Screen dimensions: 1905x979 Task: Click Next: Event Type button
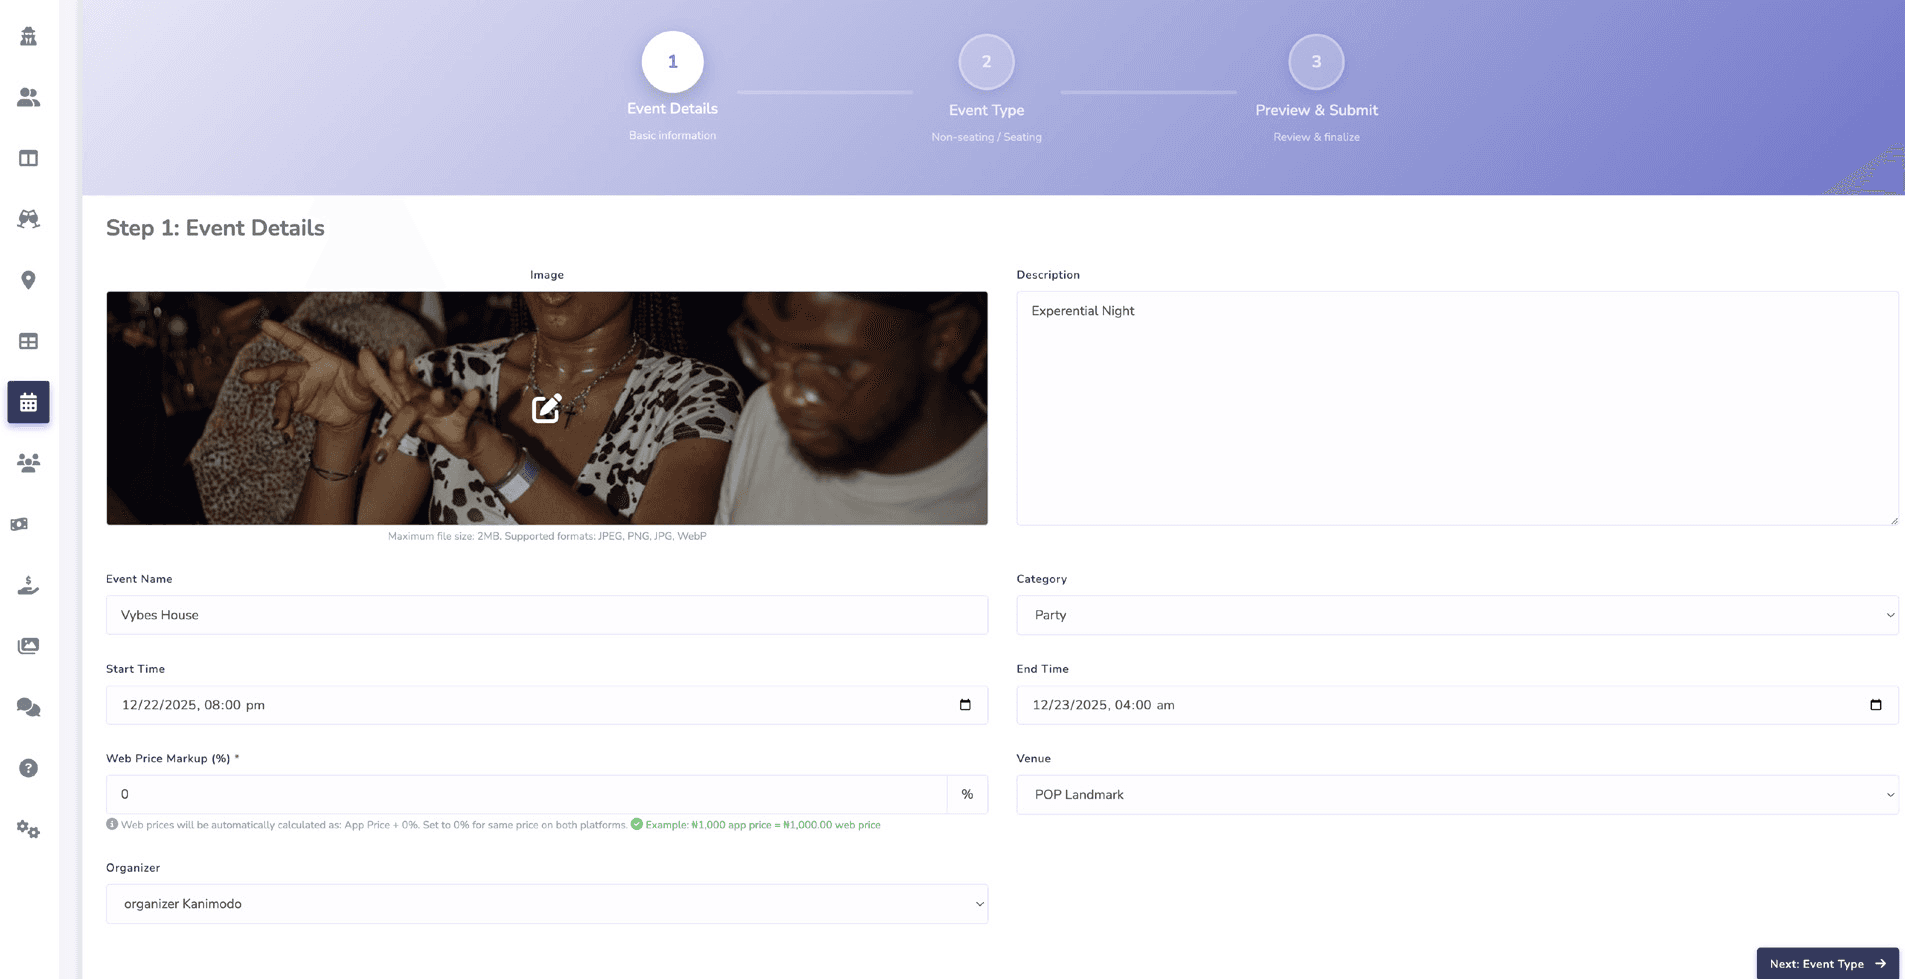click(1827, 964)
